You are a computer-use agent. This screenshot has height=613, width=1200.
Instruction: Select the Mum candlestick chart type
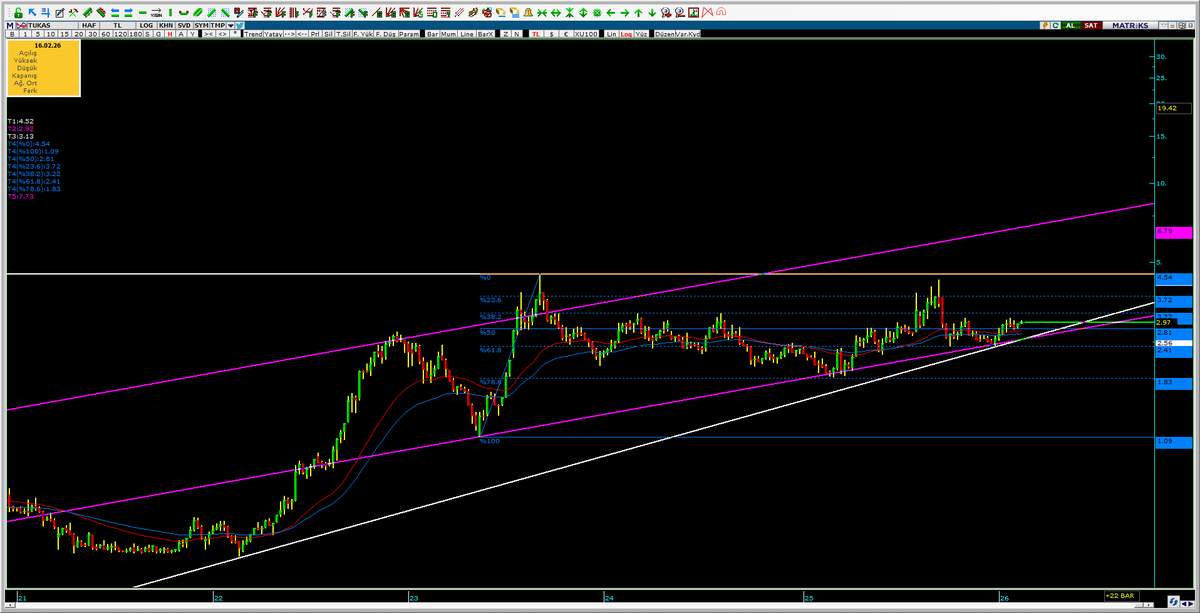click(449, 34)
